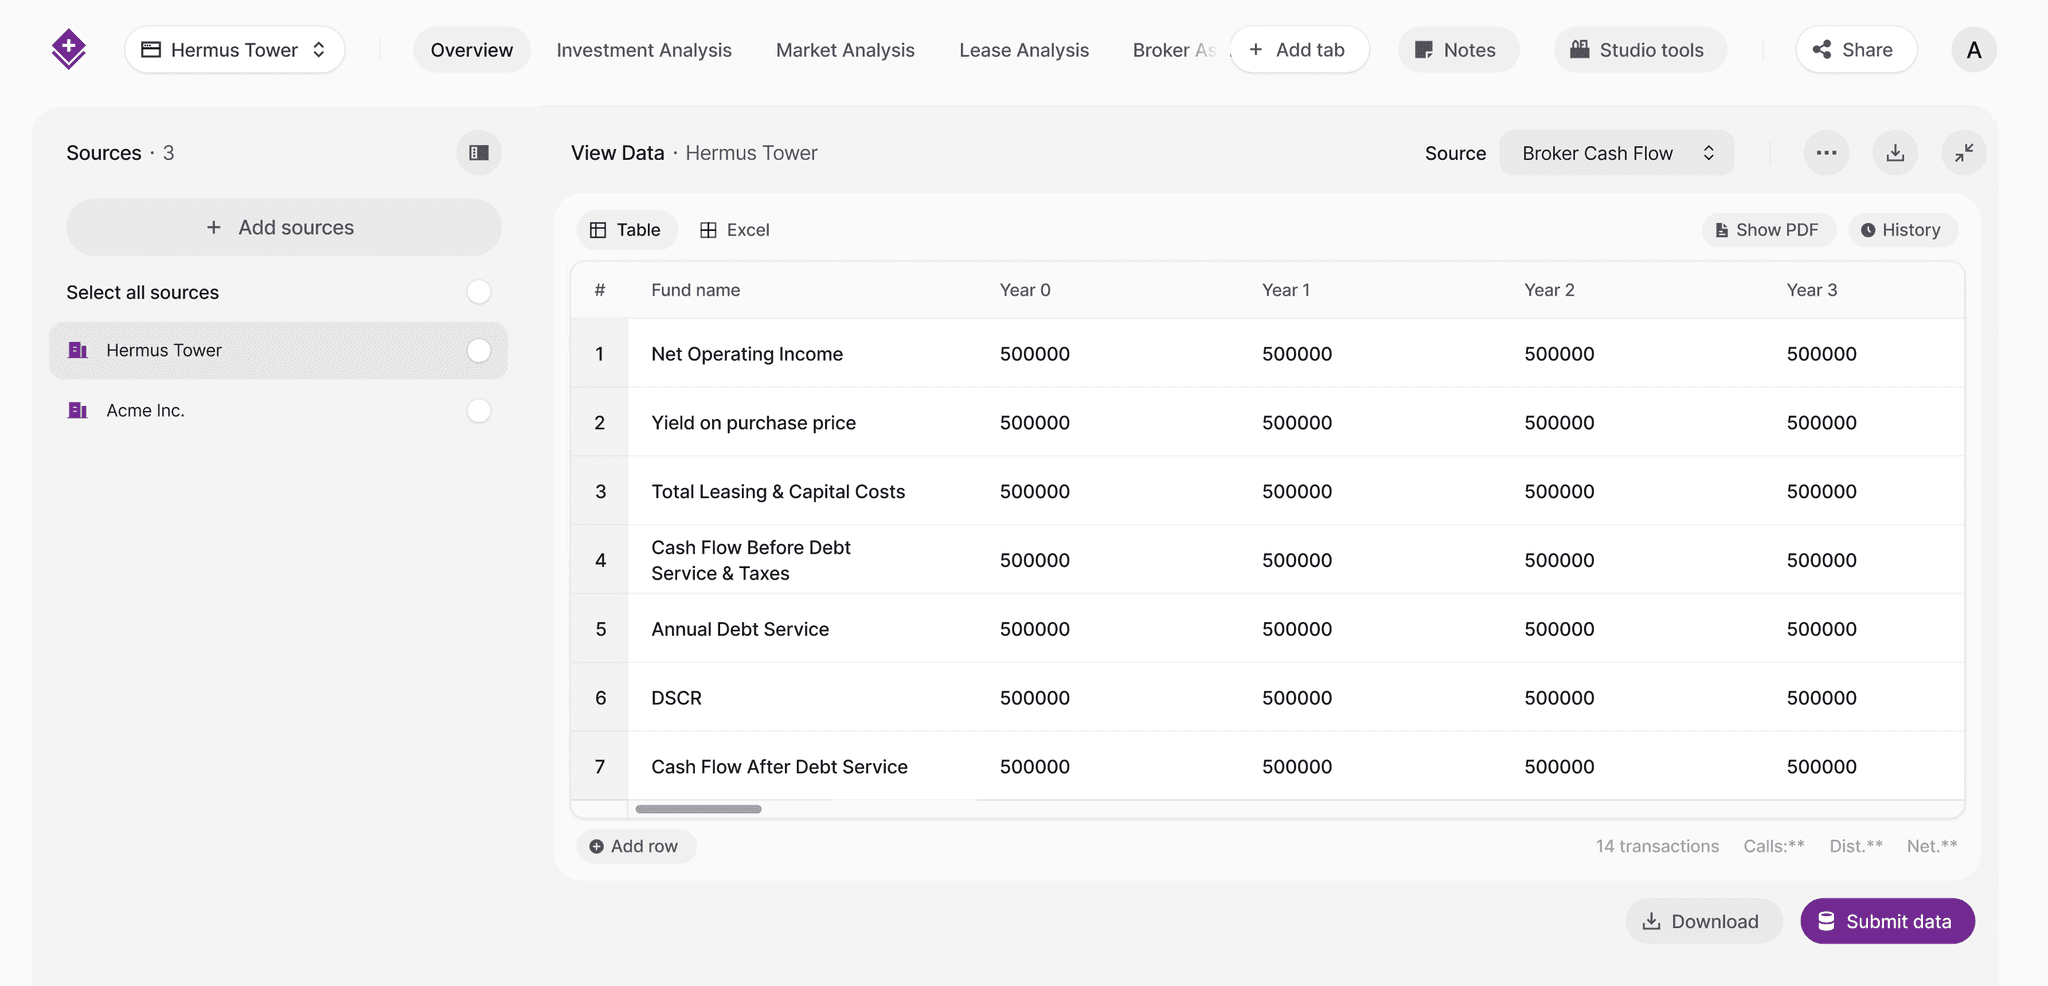Open the History panel
The width and height of the screenshot is (2048, 986).
(x=1902, y=229)
